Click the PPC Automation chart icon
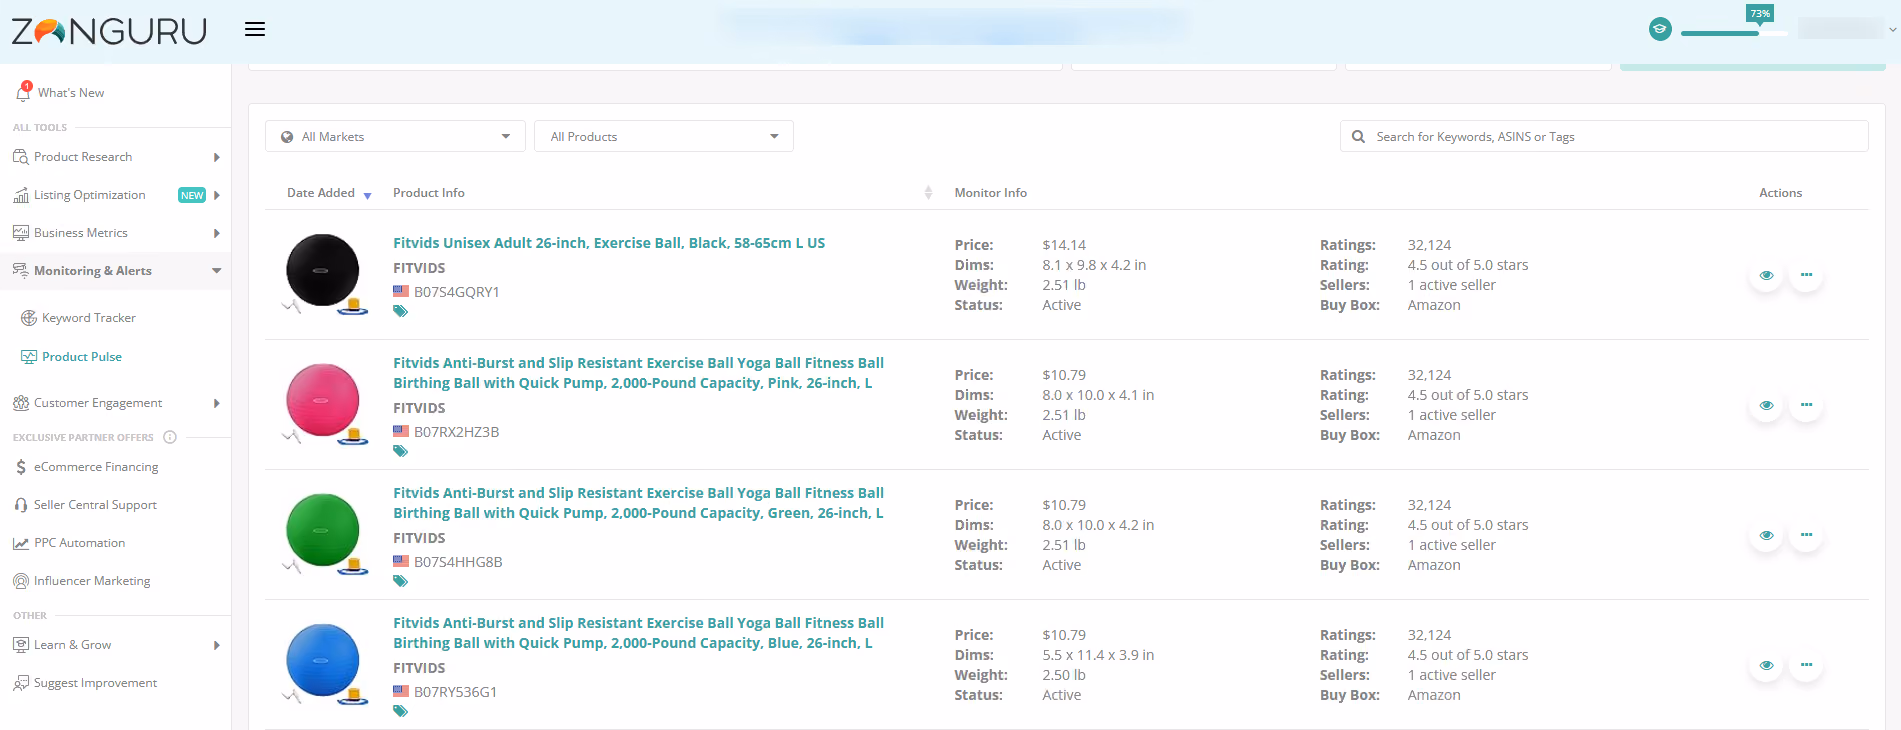 [x=21, y=543]
